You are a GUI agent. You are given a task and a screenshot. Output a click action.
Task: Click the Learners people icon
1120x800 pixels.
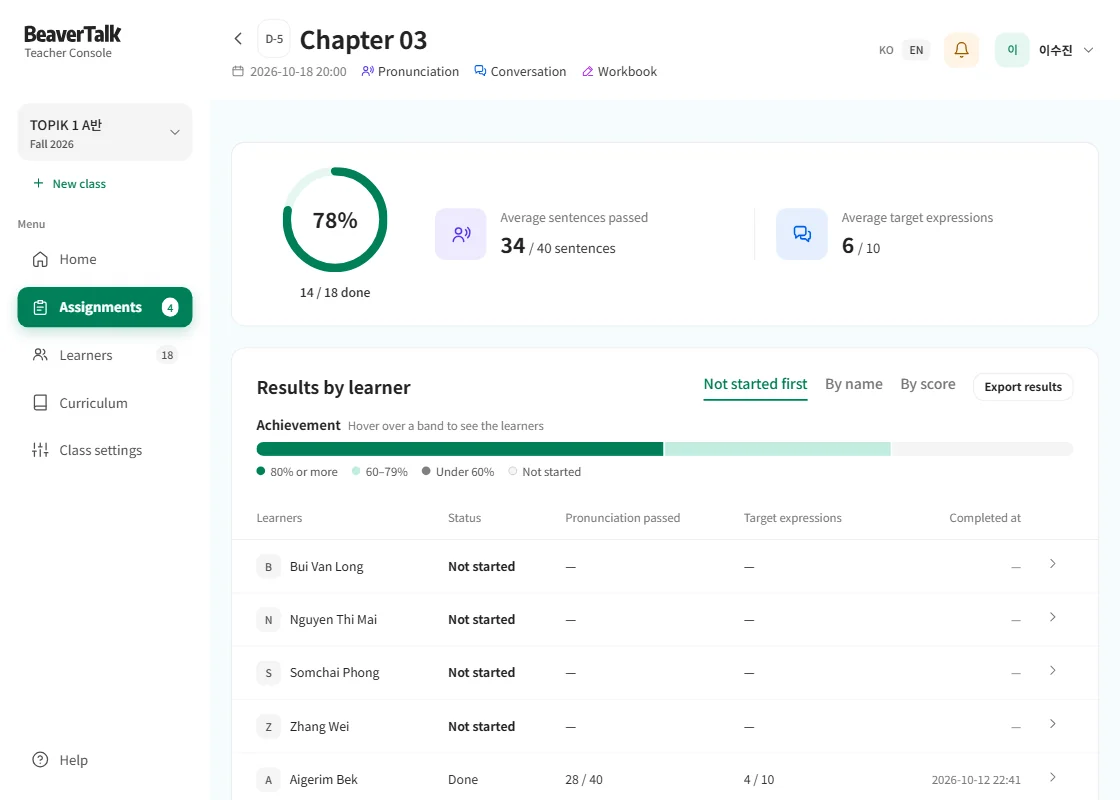pos(41,355)
